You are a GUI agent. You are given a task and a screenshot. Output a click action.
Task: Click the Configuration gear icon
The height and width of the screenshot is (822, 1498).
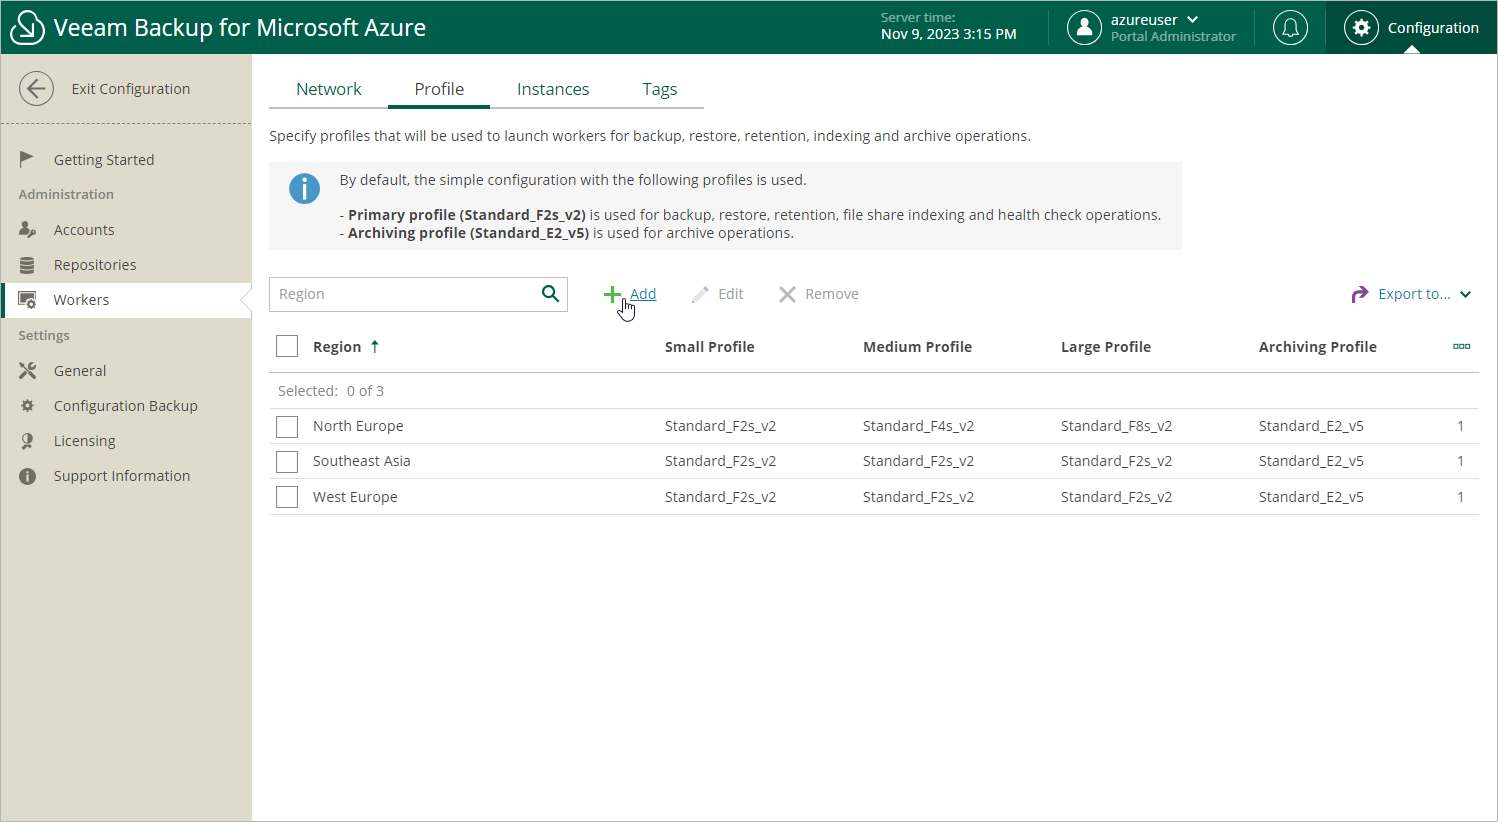pos(1361,28)
